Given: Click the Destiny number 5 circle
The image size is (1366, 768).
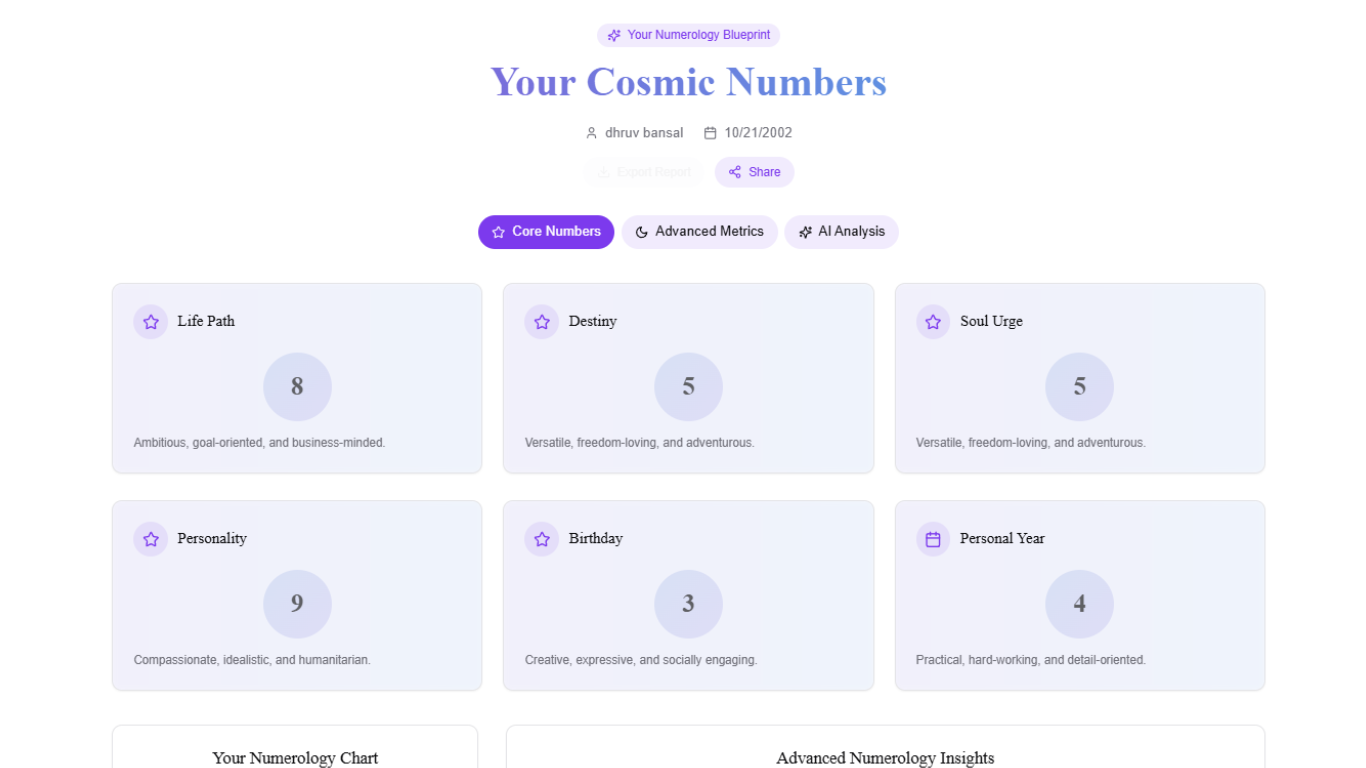Looking at the screenshot, I should click(x=688, y=387).
